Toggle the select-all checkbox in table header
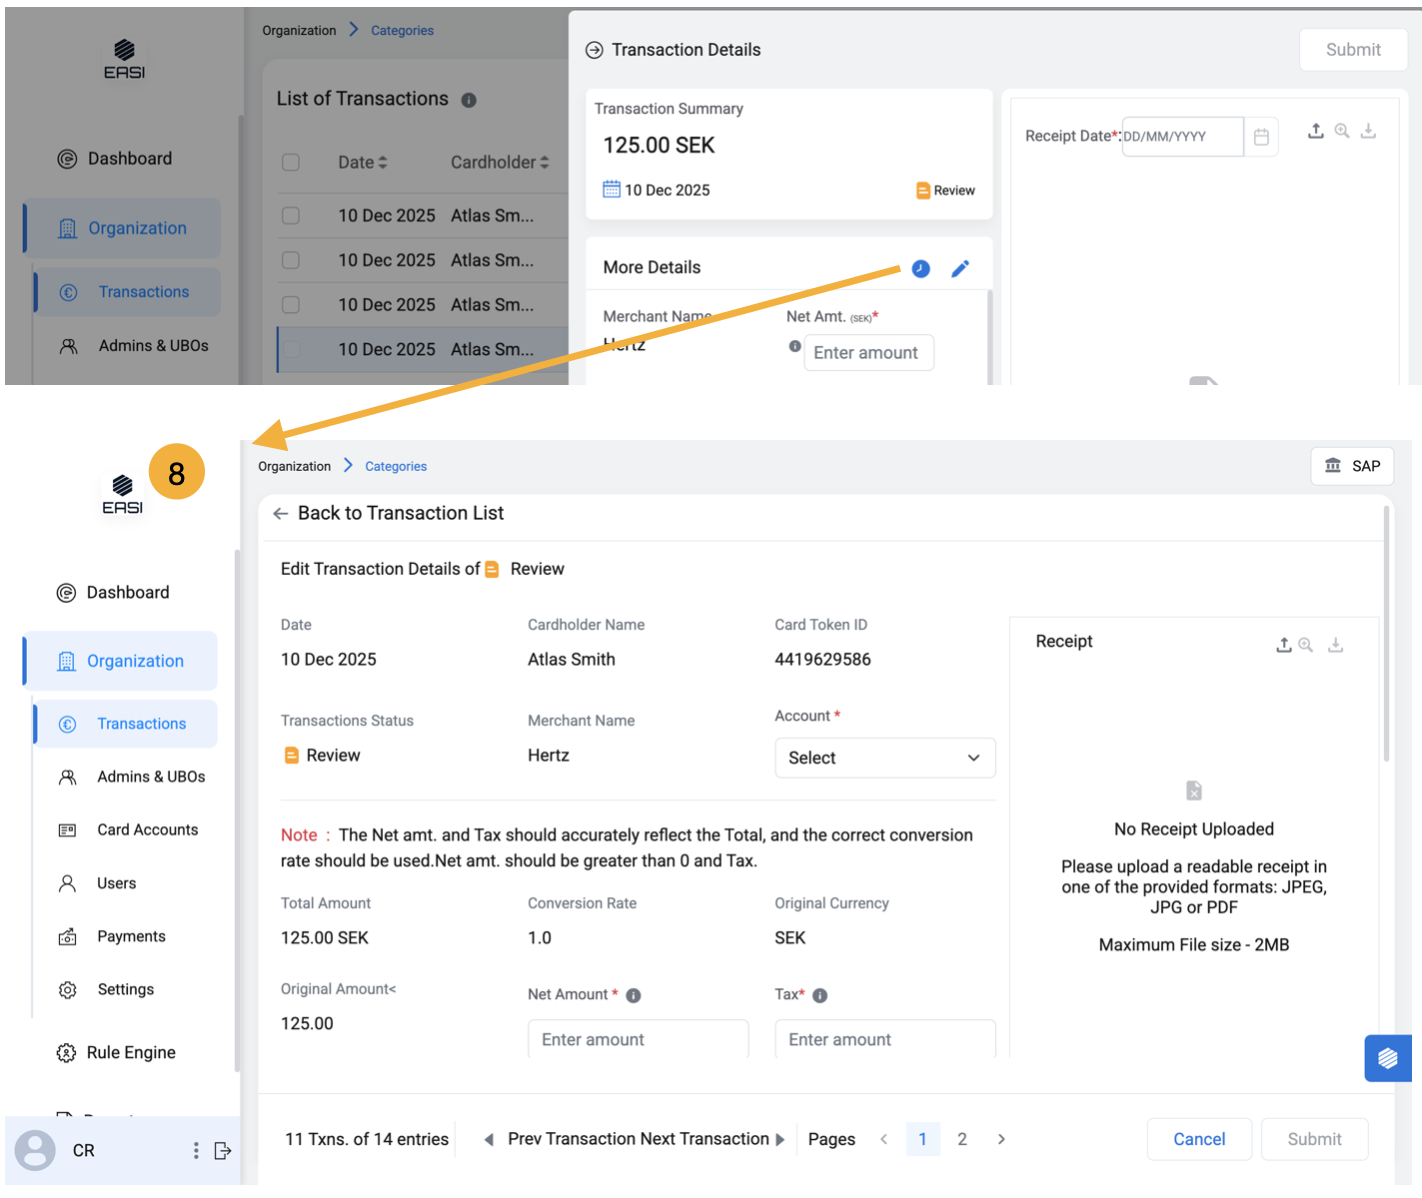 pyautogui.click(x=291, y=162)
